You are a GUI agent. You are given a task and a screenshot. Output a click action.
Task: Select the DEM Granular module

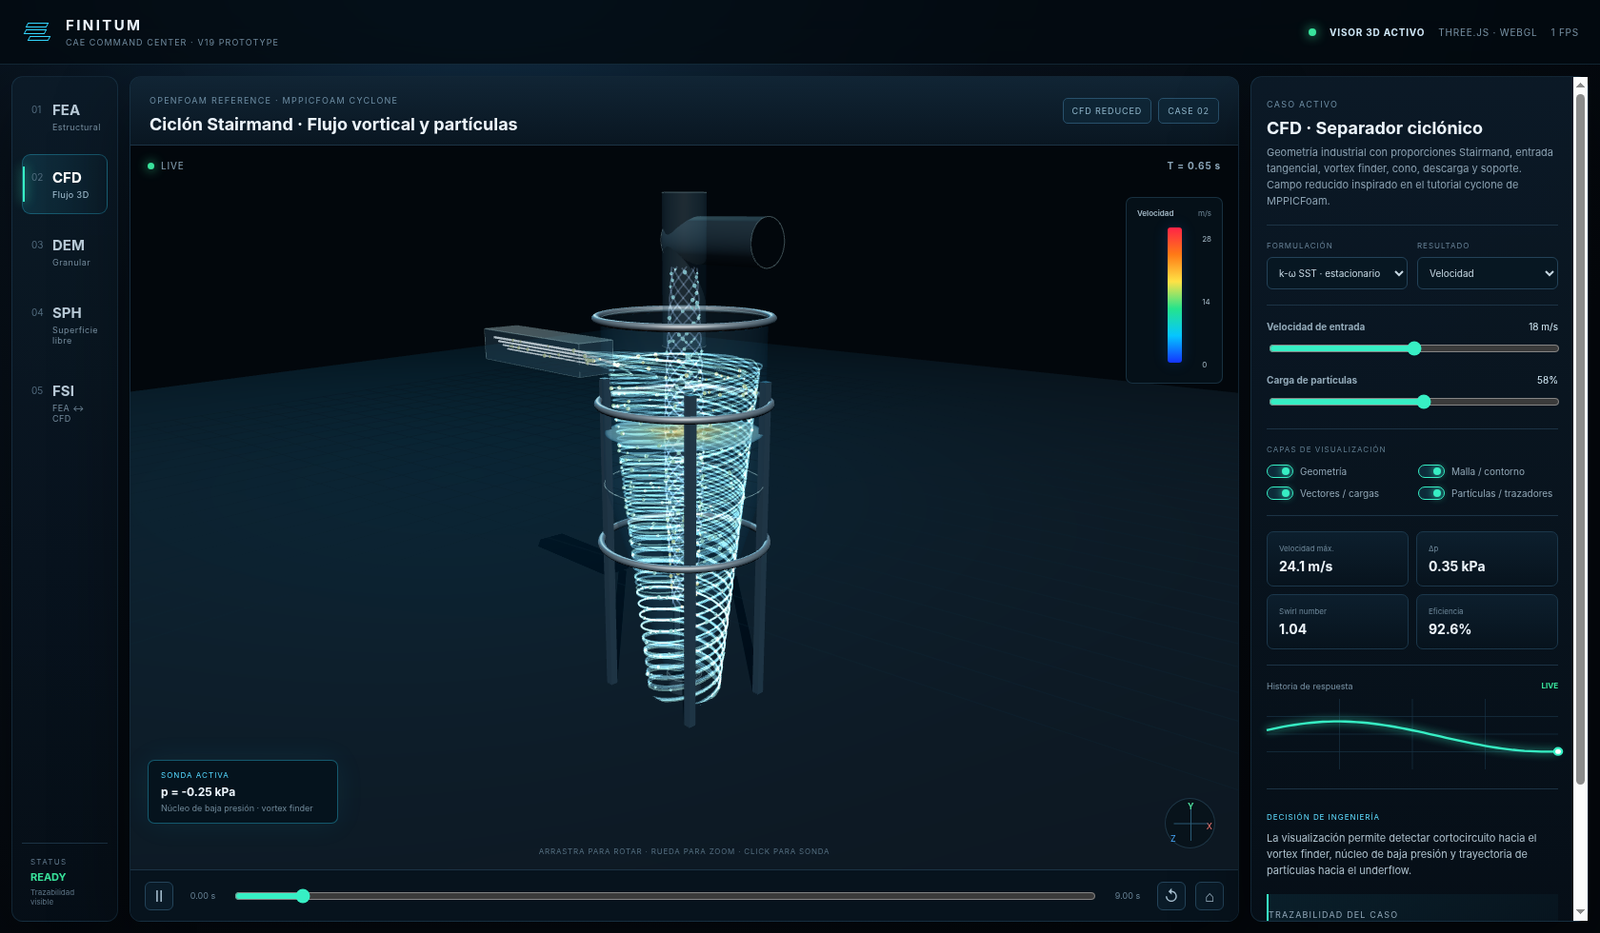point(65,252)
